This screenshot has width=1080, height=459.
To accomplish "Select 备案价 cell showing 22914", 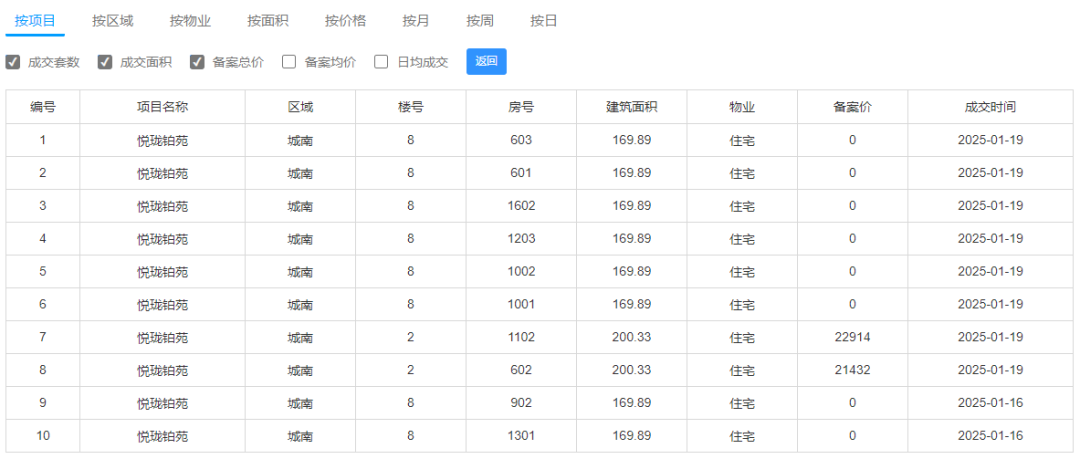I will tap(852, 337).
